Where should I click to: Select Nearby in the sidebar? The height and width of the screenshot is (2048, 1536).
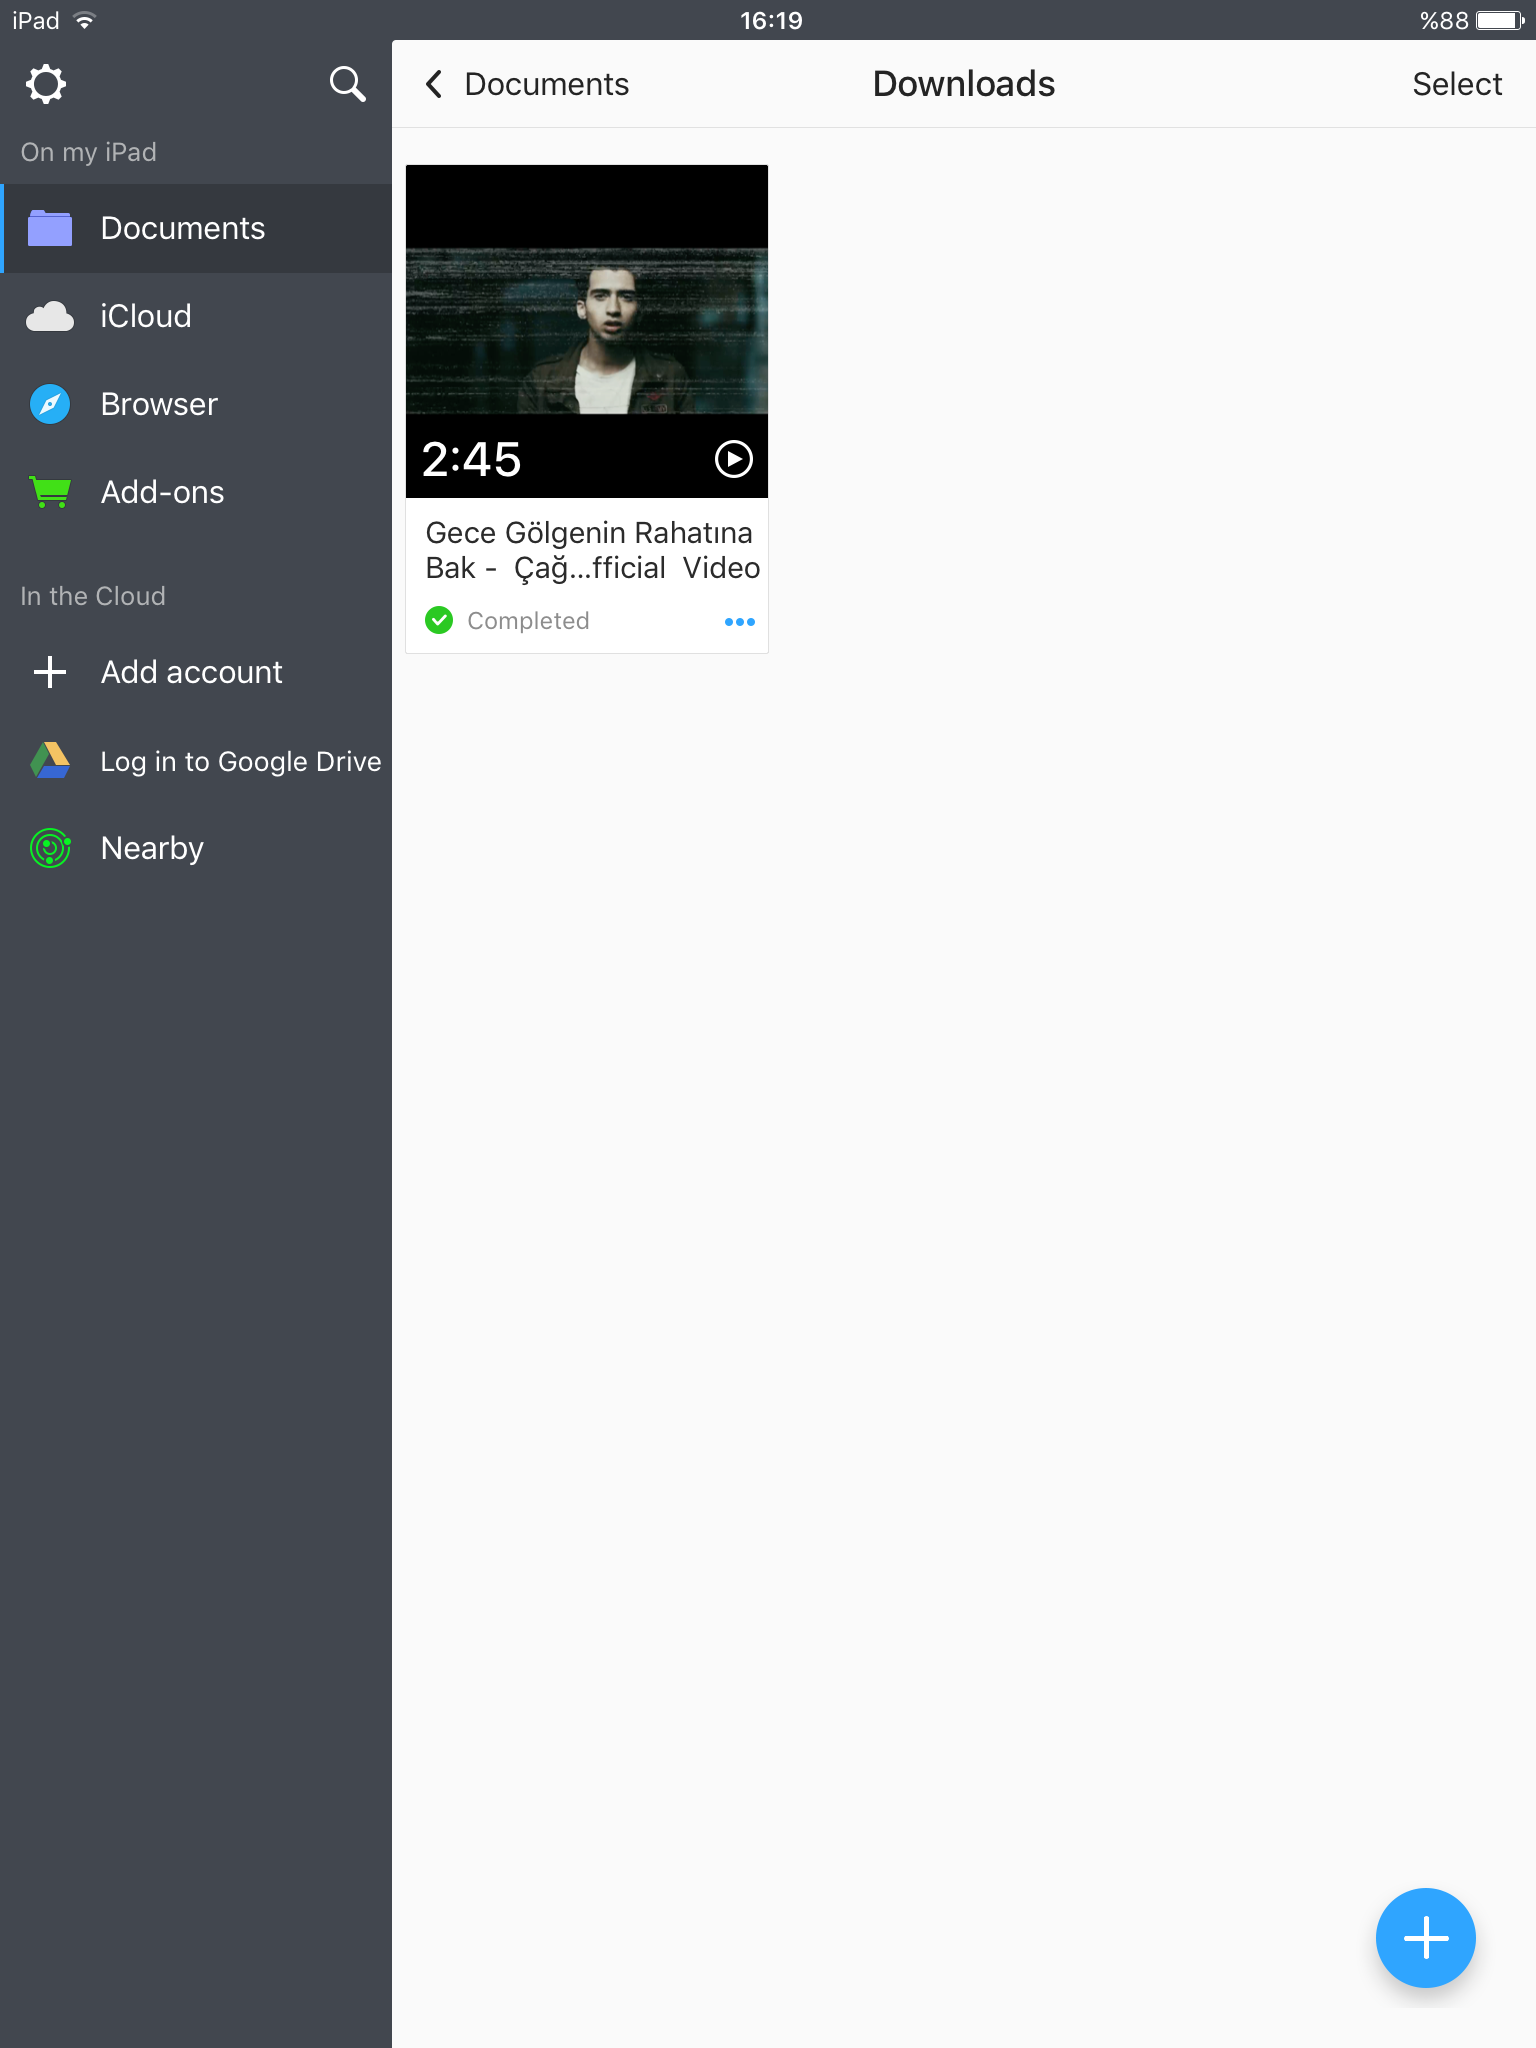click(196, 848)
